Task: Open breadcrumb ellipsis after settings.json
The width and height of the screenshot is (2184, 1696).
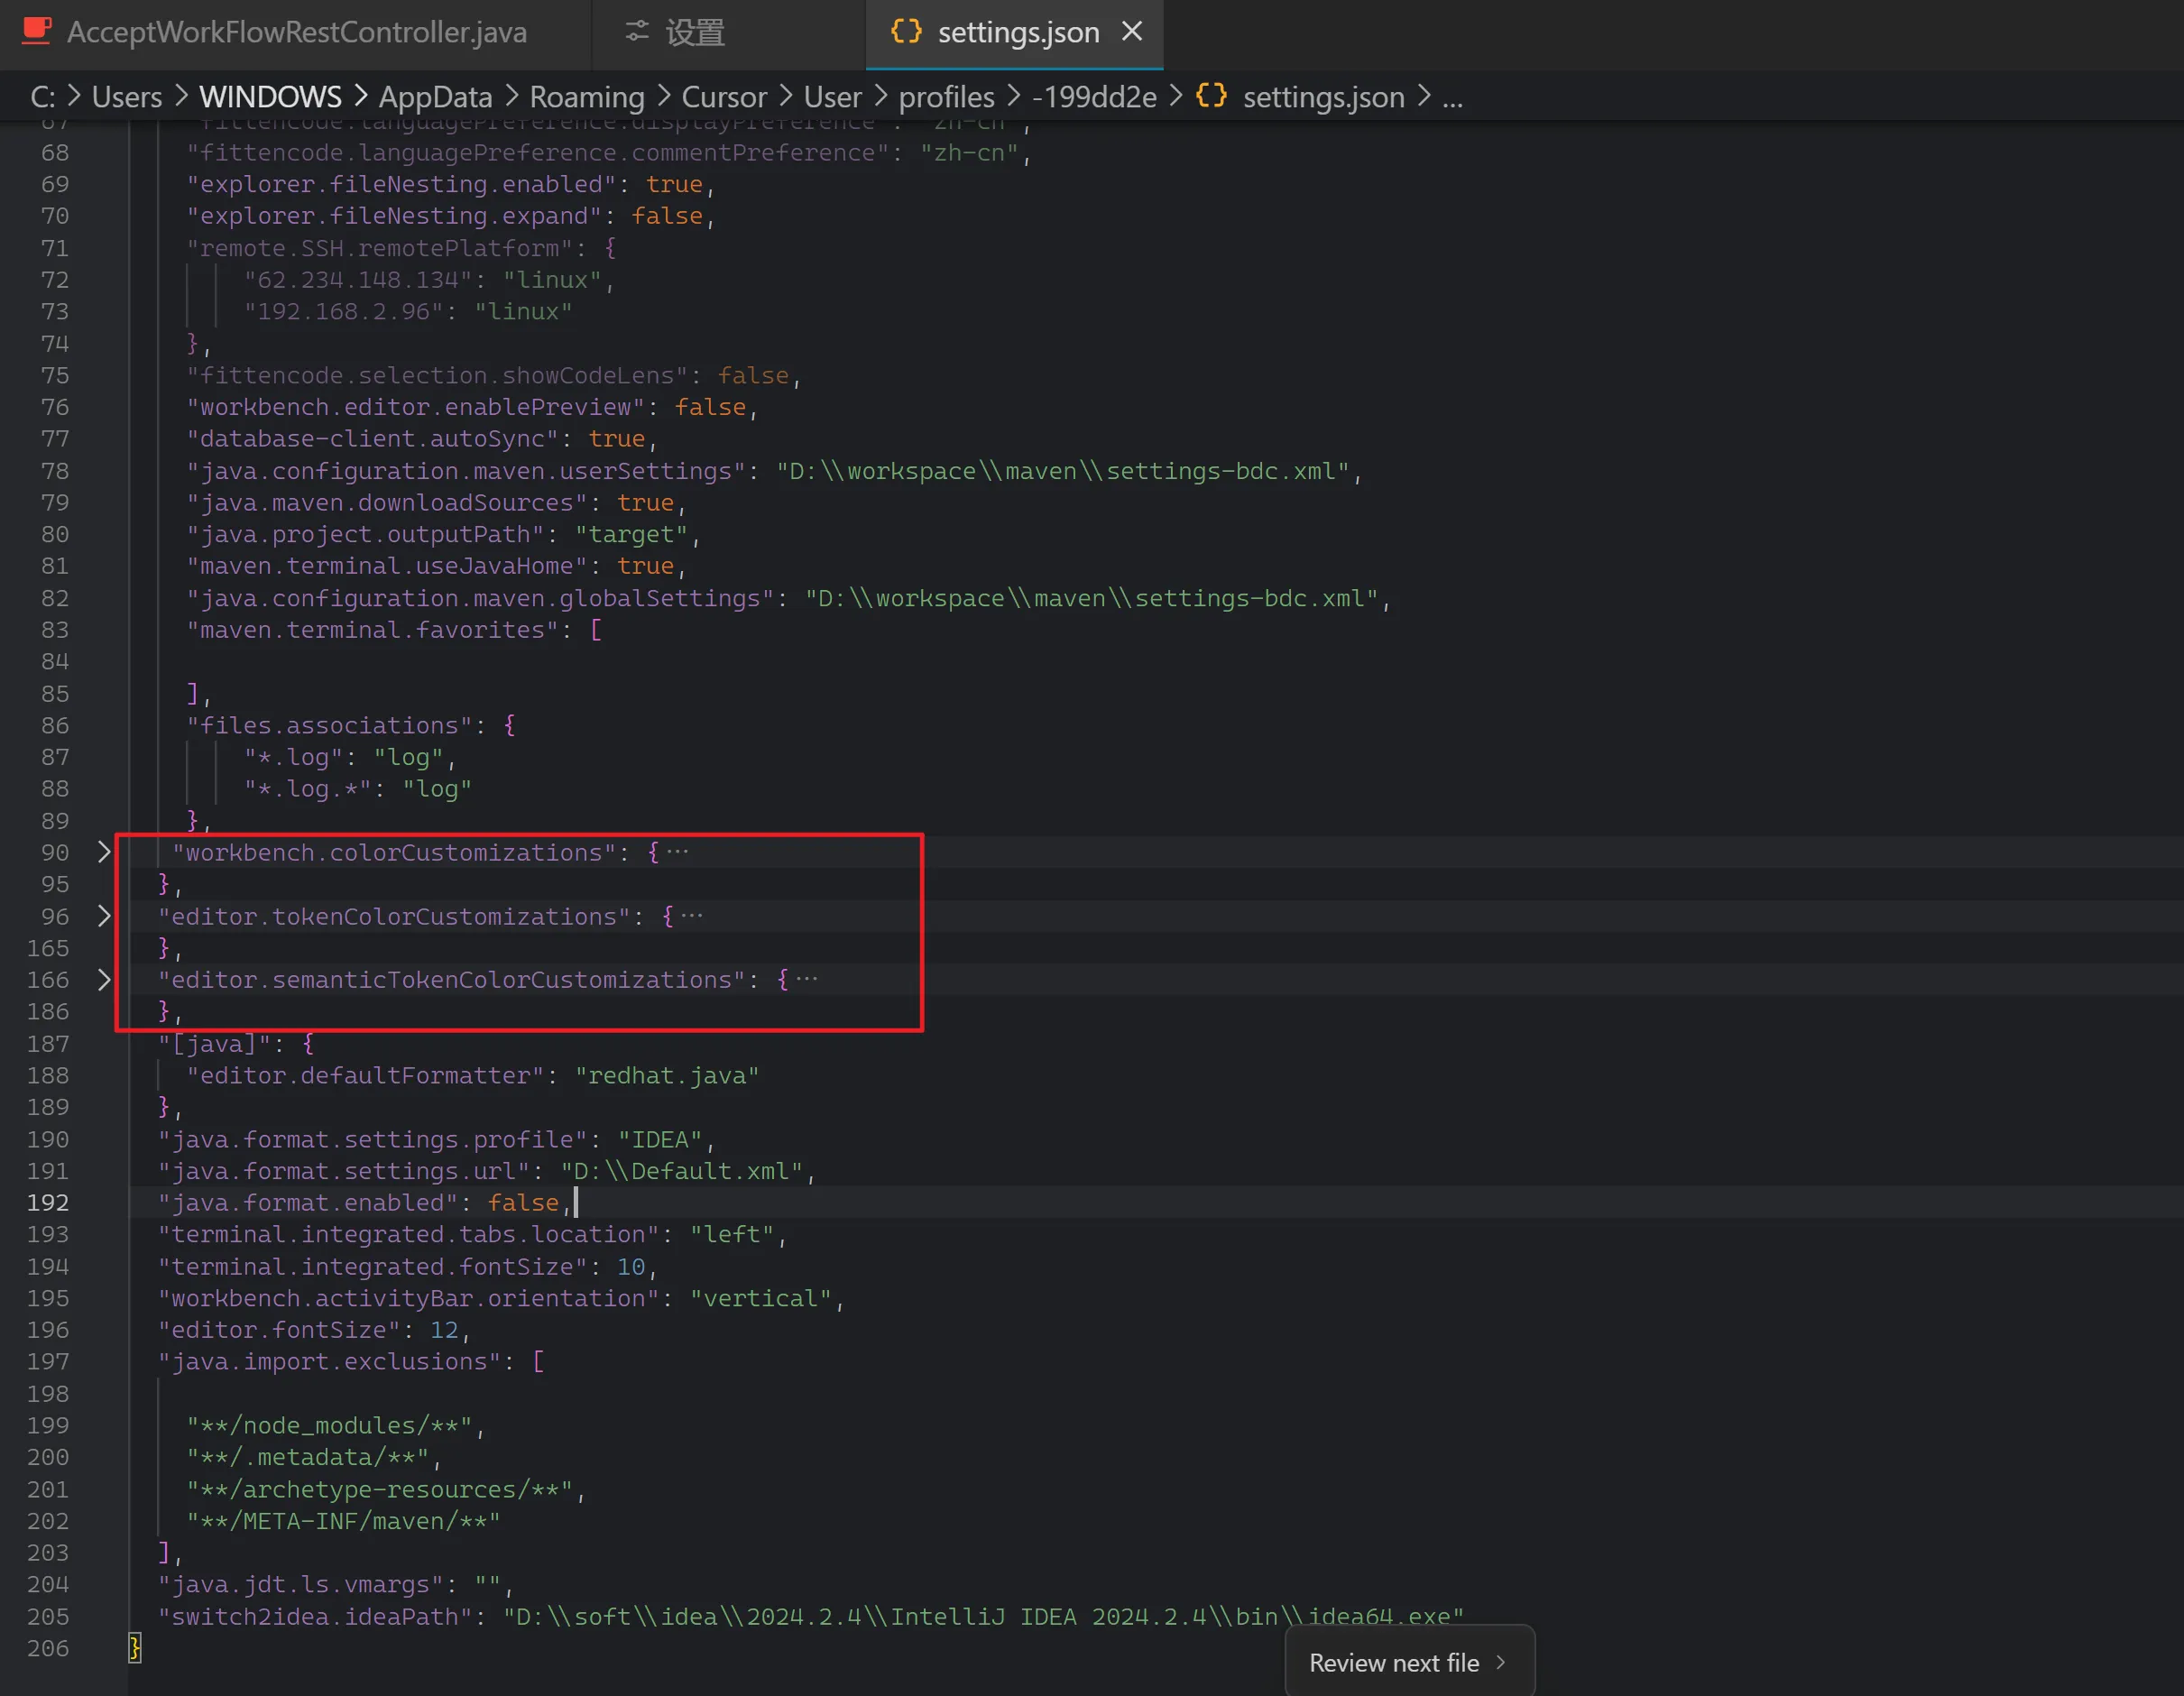Action: click(x=1452, y=97)
